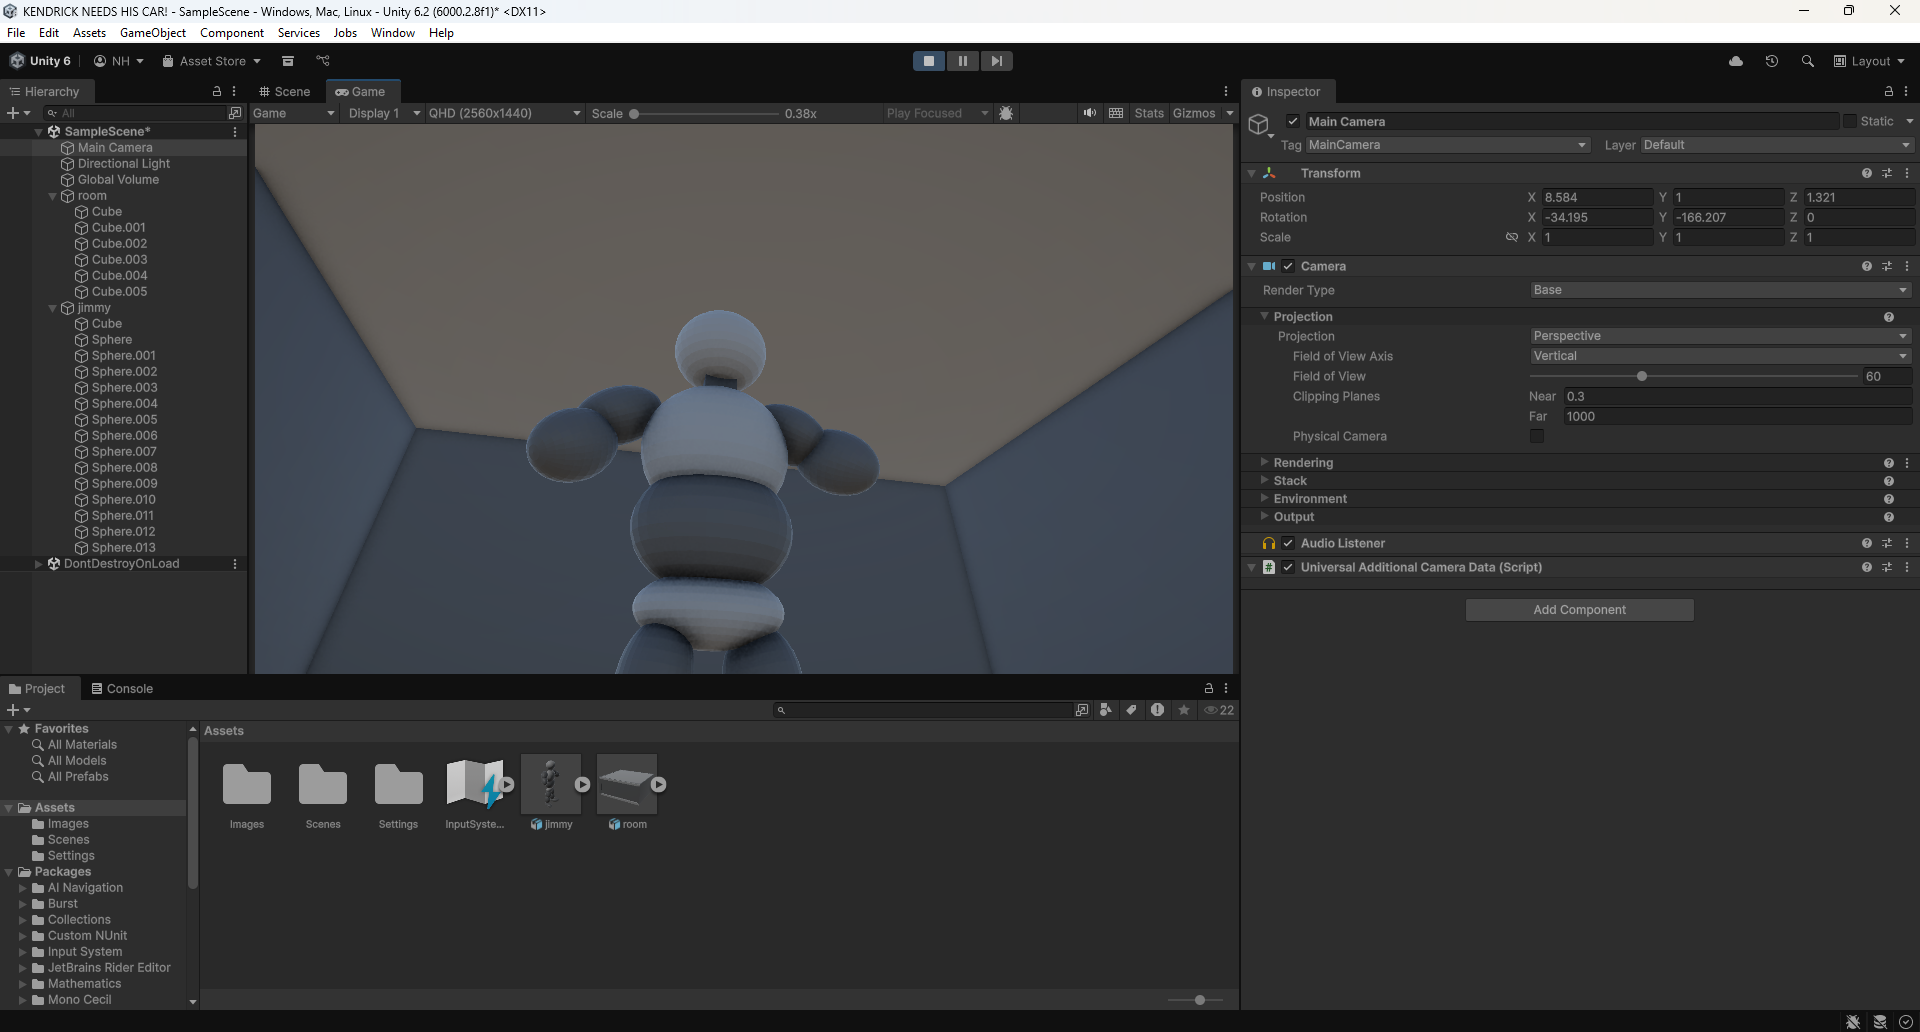The width and height of the screenshot is (1920, 1032).
Task: Open the global search magnifier icon
Action: (1808, 61)
